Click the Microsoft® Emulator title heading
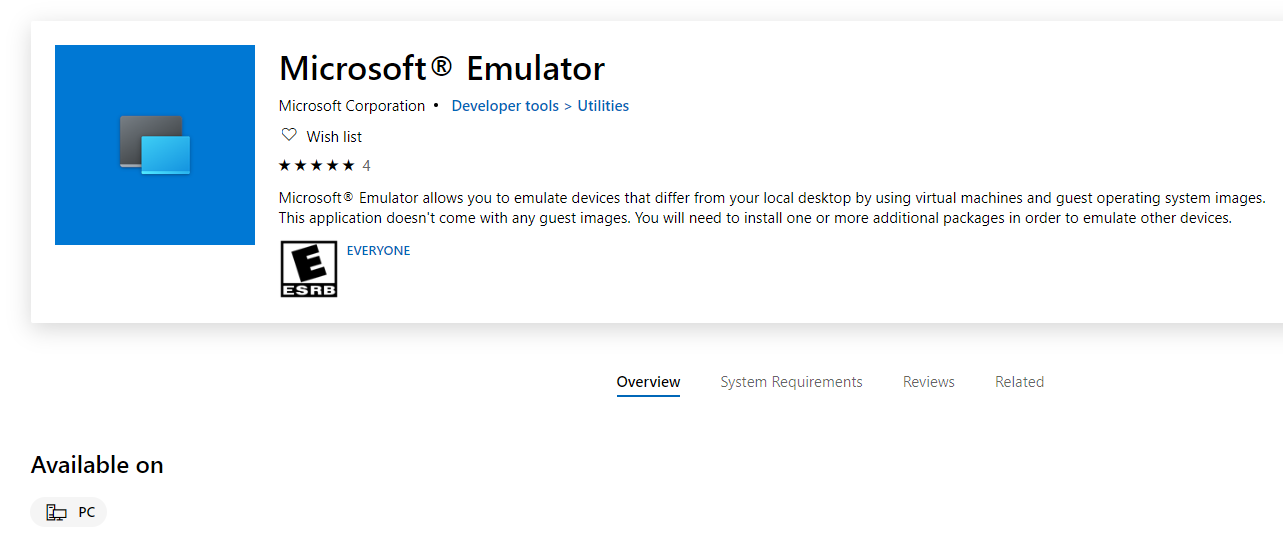 click(441, 68)
